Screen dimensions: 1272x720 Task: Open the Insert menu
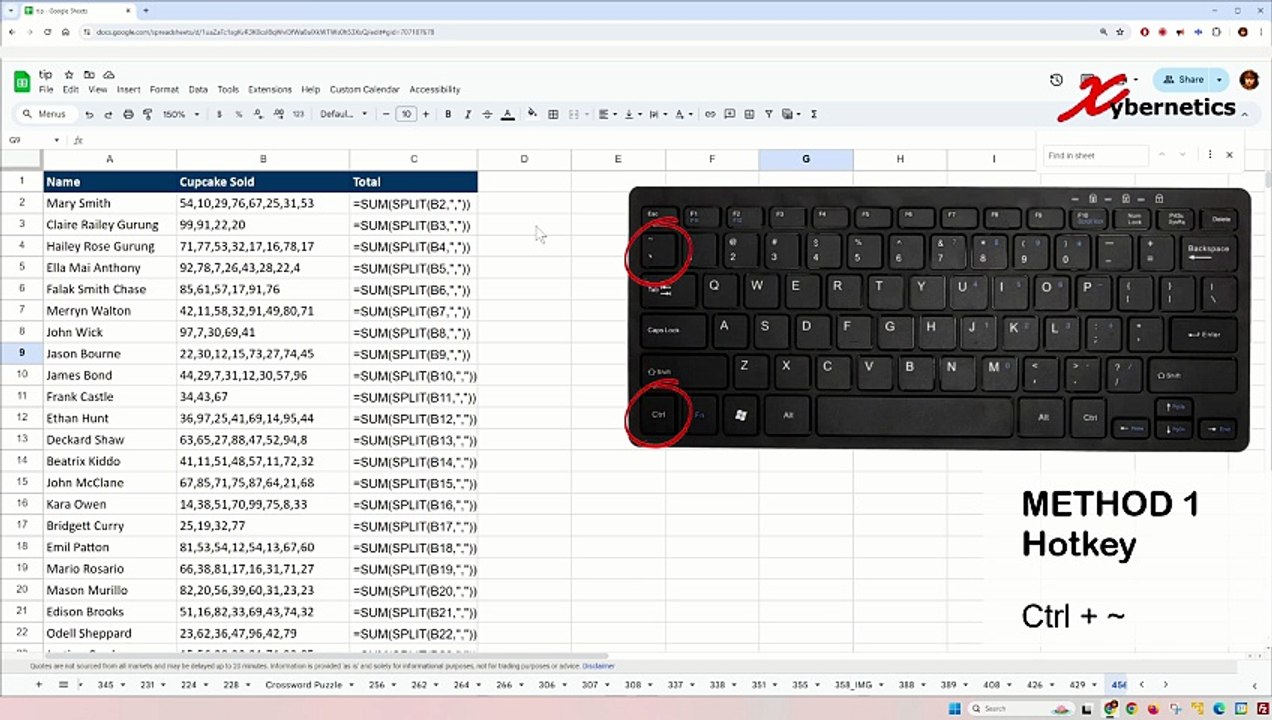click(x=128, y=90)
